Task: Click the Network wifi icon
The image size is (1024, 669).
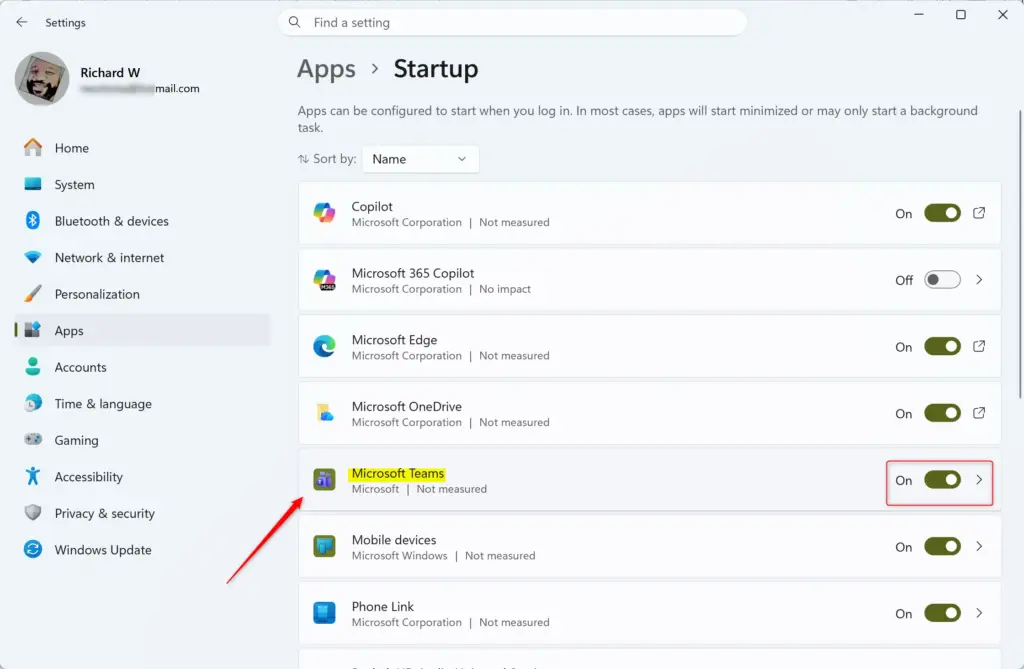Action: click(33, 257)
